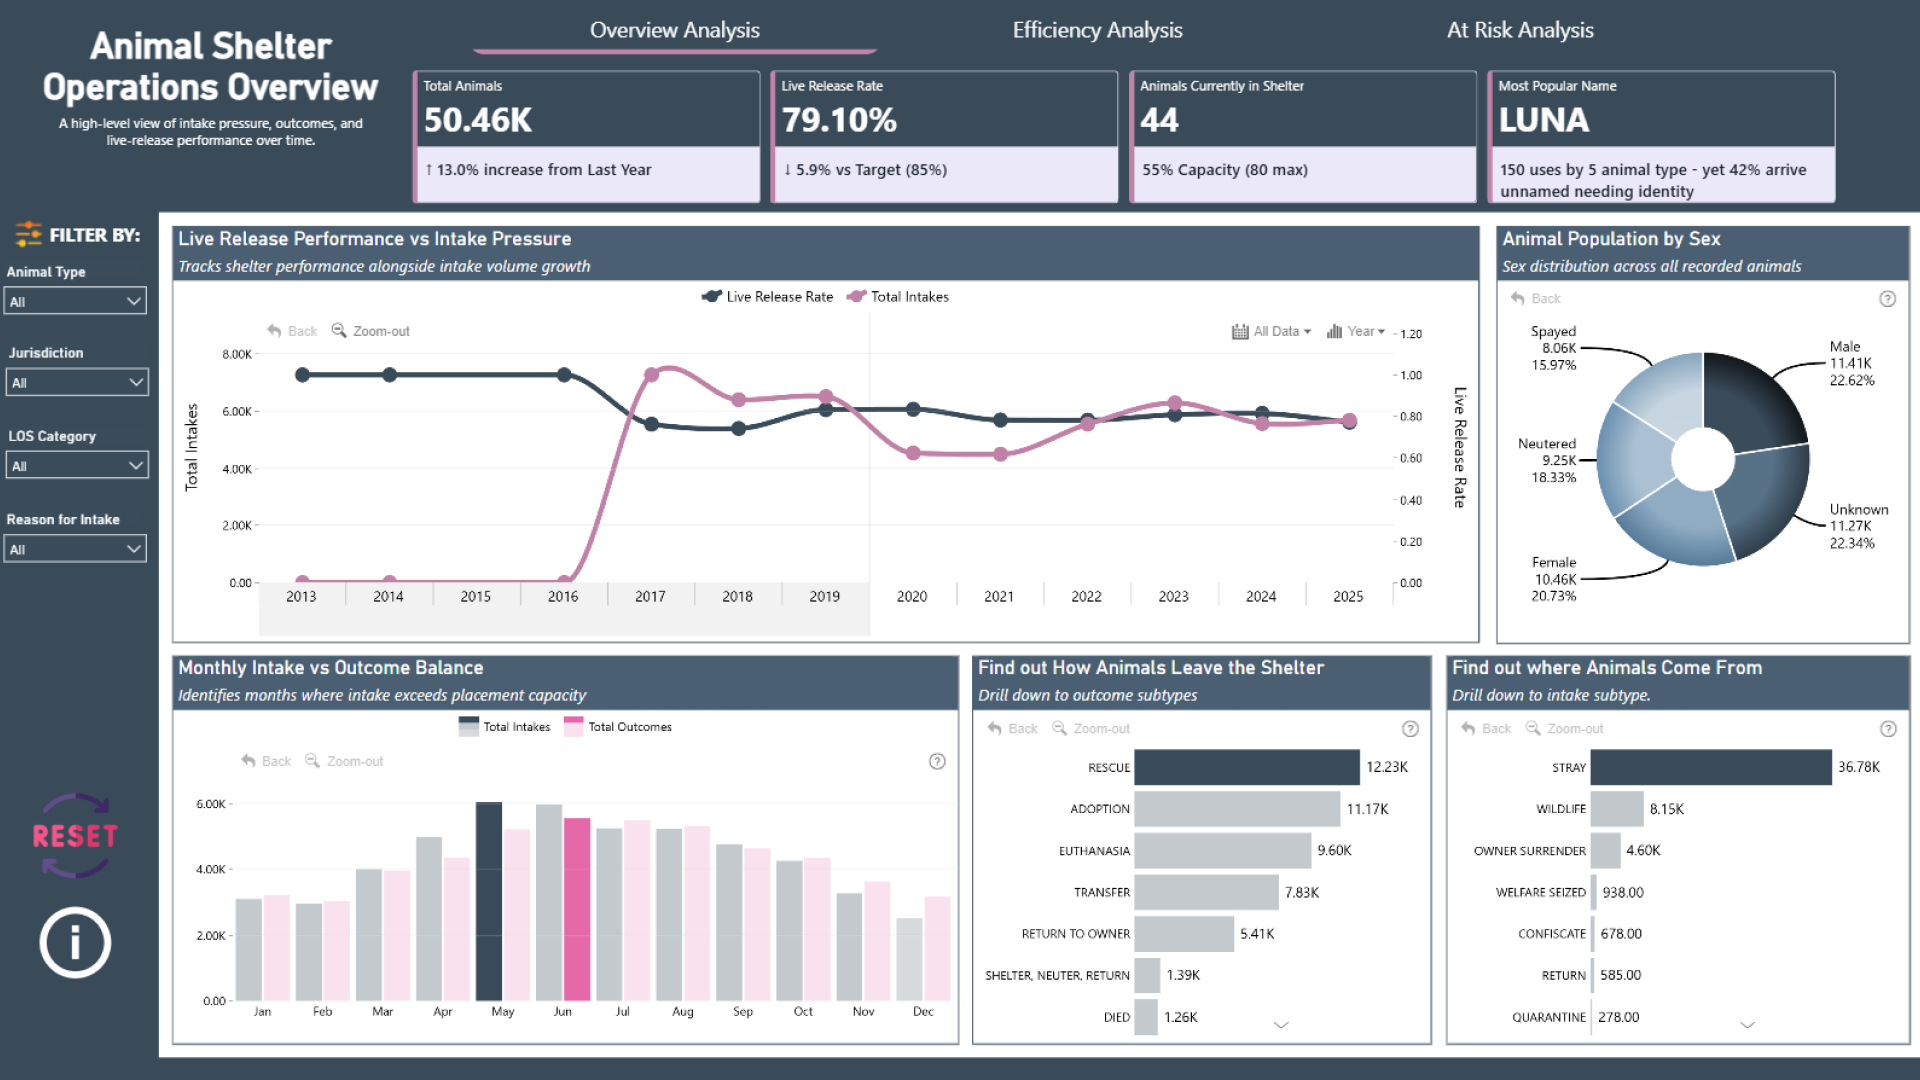The image size is (1920, 1080).
Task: Expand the chevron below DIED bar
Action: [x=1280, y=1025]
